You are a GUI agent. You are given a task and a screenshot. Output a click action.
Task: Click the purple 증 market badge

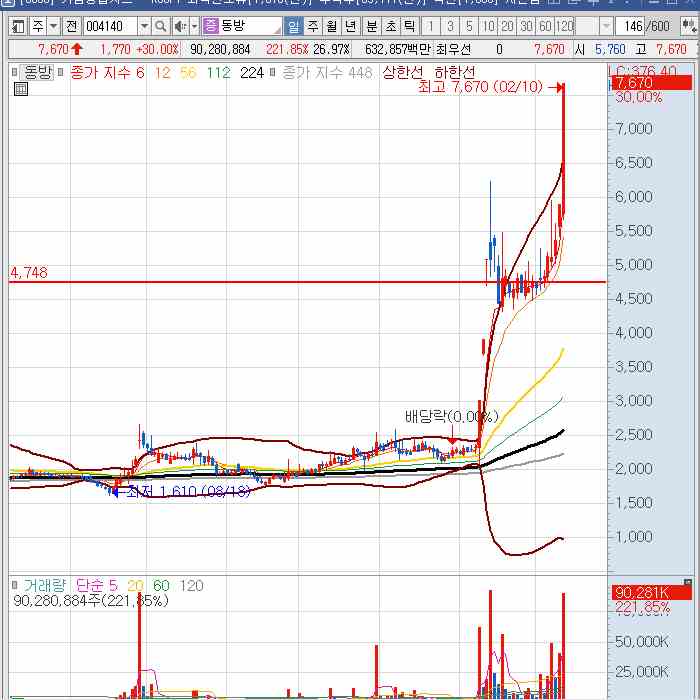[x=210, y=25]
